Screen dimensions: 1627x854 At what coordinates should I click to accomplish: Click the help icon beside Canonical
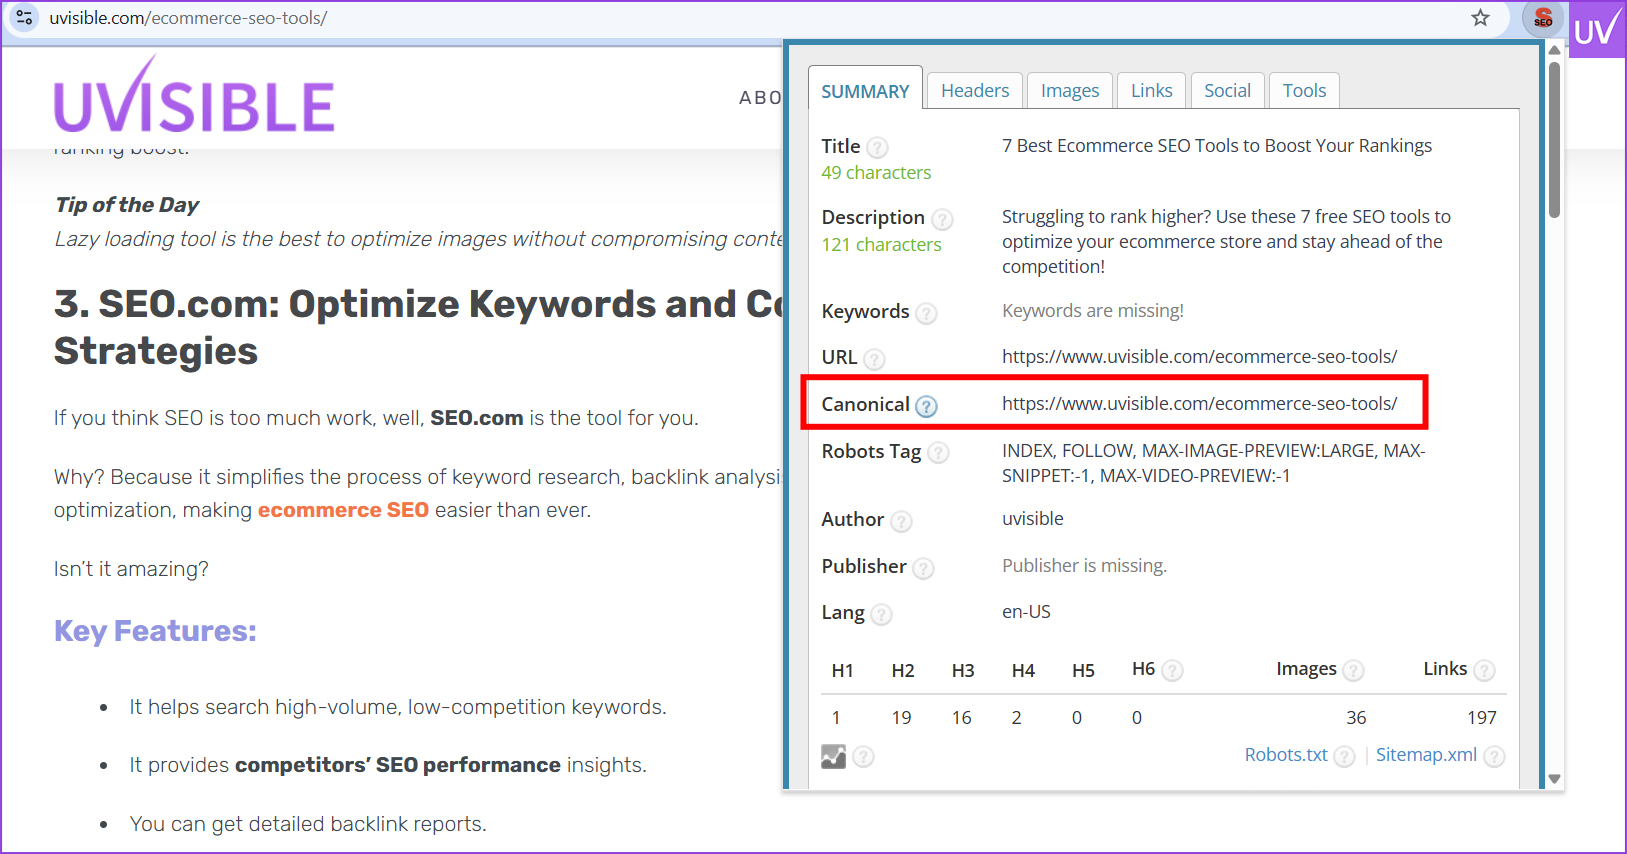[926, 406]
